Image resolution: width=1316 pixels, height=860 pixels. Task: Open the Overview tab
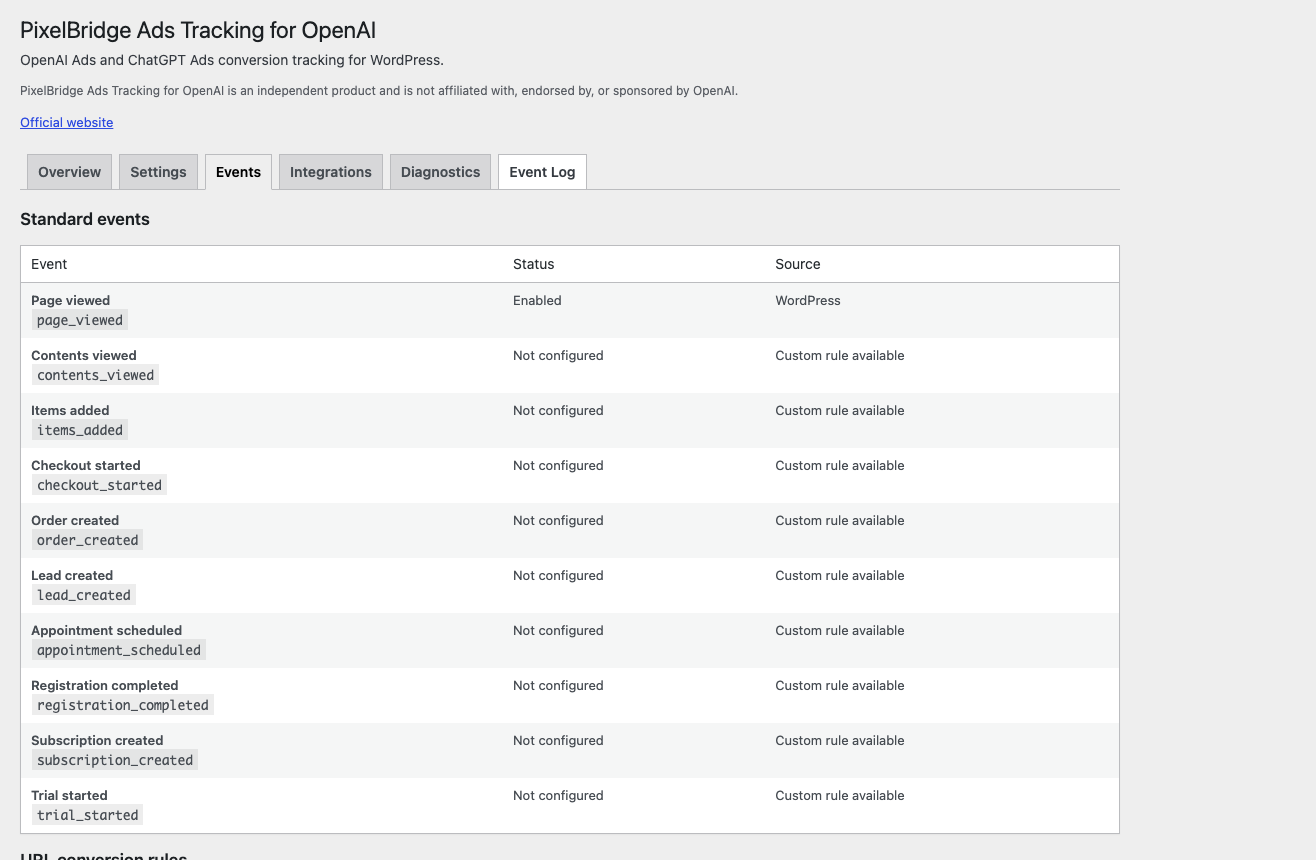pos(69,172)
